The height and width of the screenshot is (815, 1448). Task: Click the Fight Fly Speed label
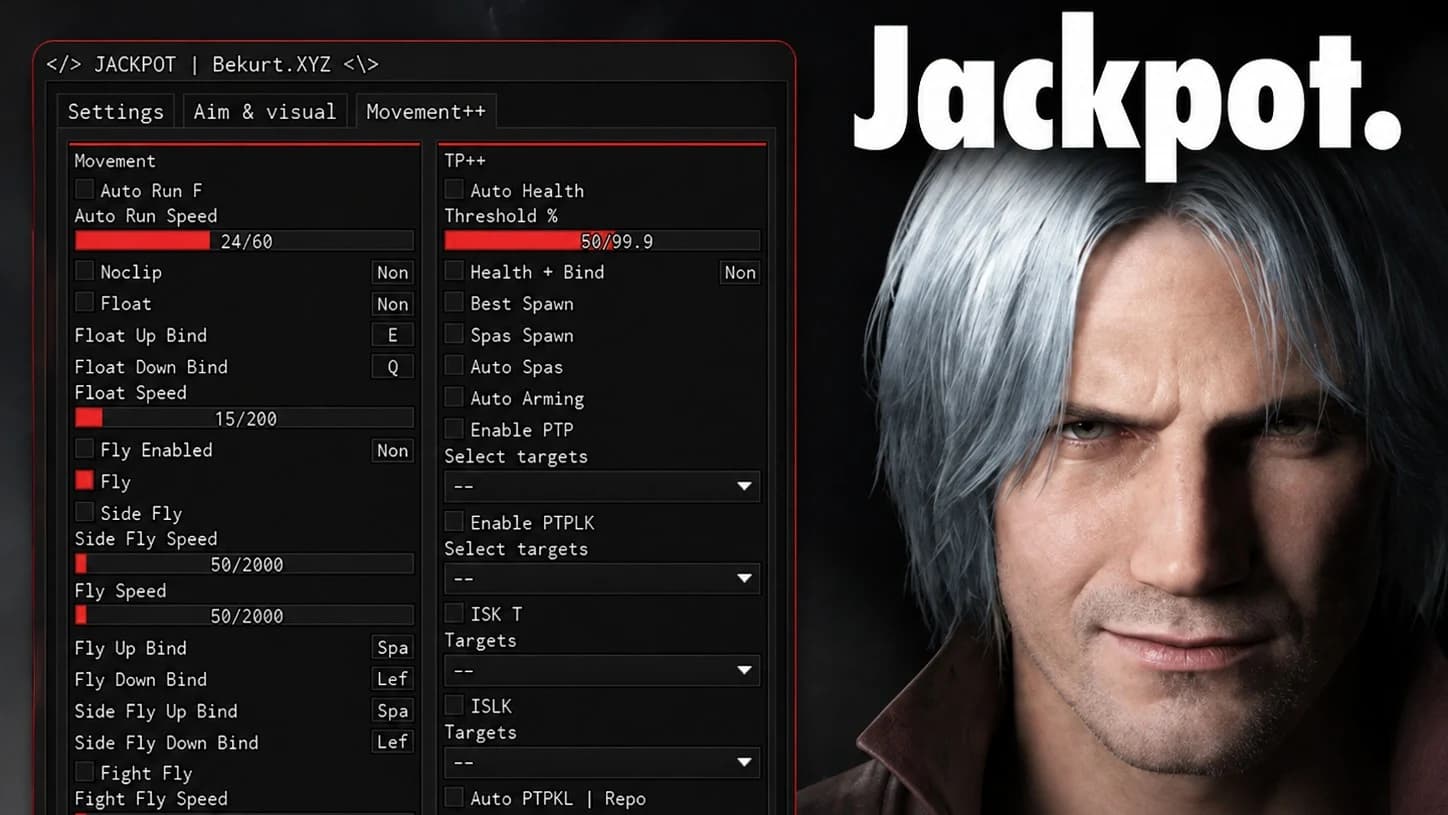[x=151, y=798]
